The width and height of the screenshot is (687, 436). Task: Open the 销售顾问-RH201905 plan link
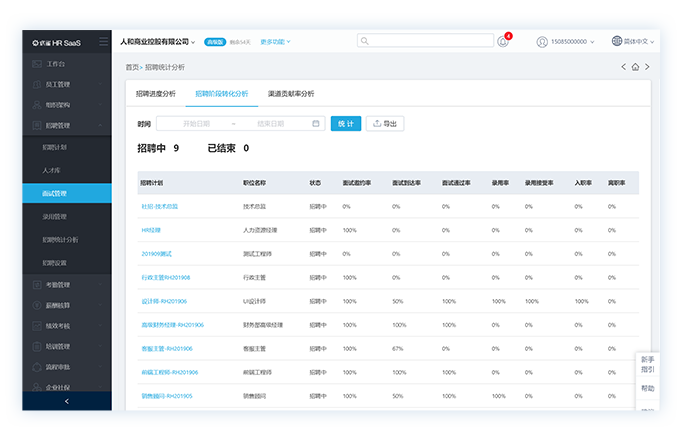point(167,396)
